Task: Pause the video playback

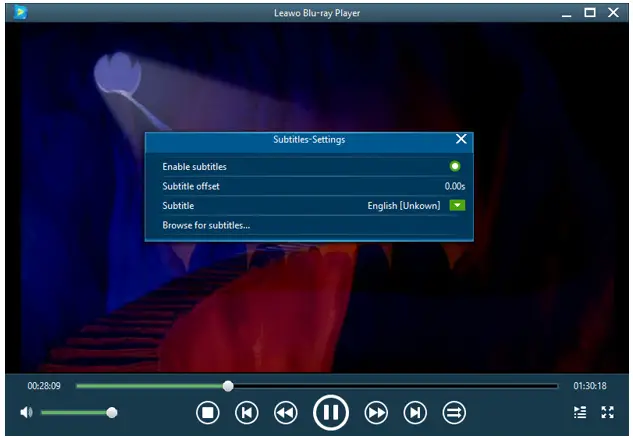Action: 331,413
